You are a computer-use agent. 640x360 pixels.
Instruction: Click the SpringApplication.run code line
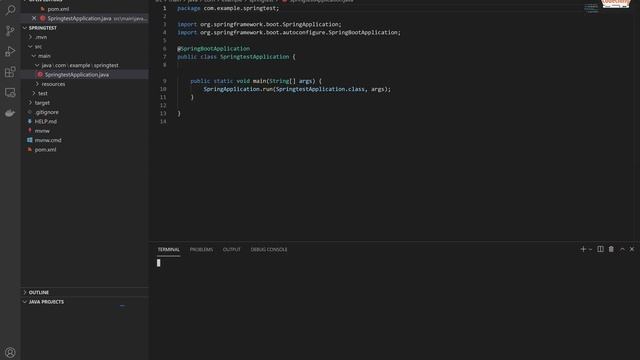297,89
